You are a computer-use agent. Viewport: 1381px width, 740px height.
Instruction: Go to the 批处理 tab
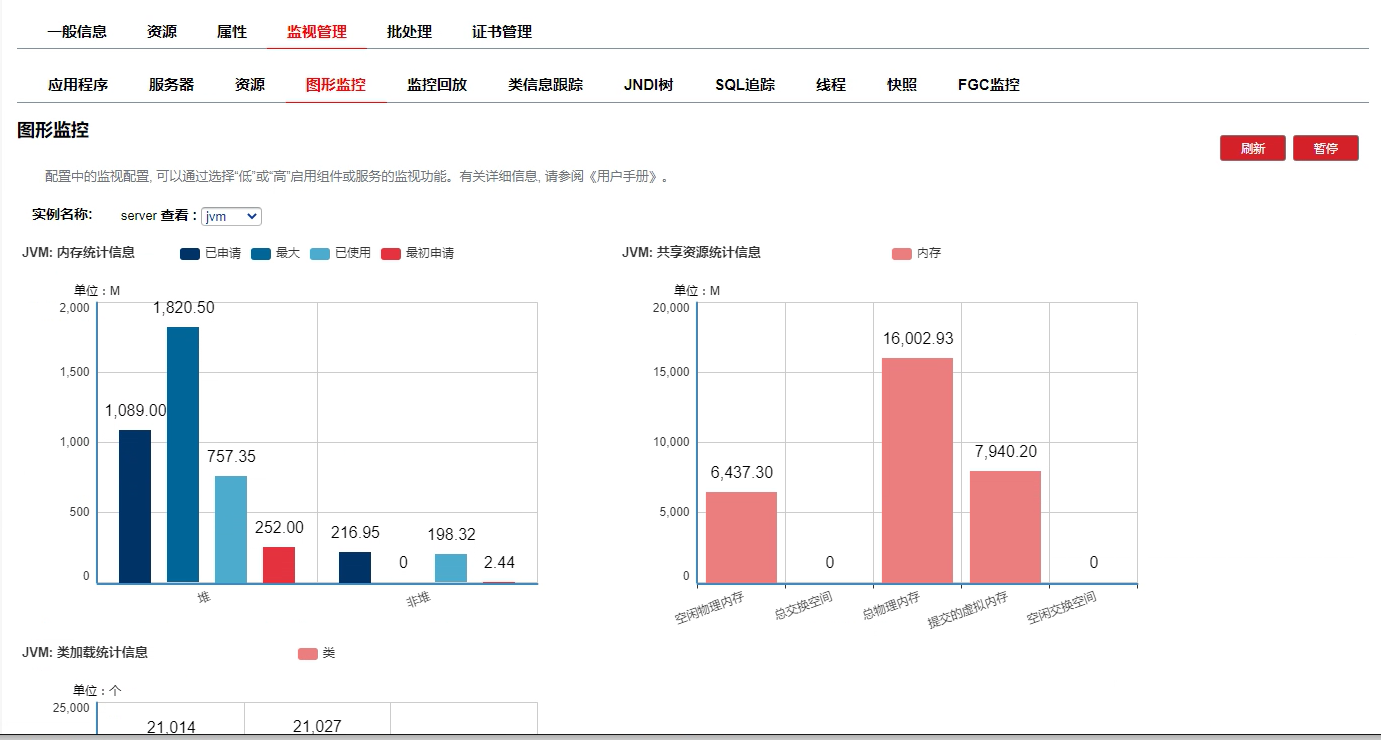click(409, 32)
